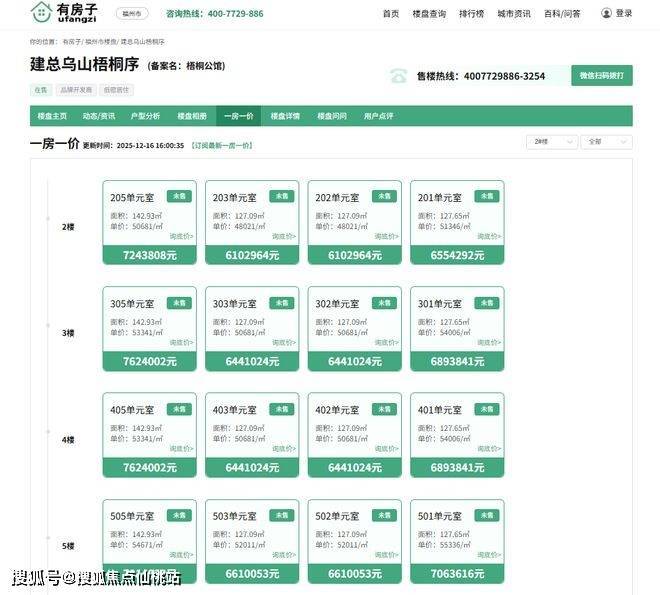Click the 402单元室 card title
660x595 pixels.
coord(337,410)
